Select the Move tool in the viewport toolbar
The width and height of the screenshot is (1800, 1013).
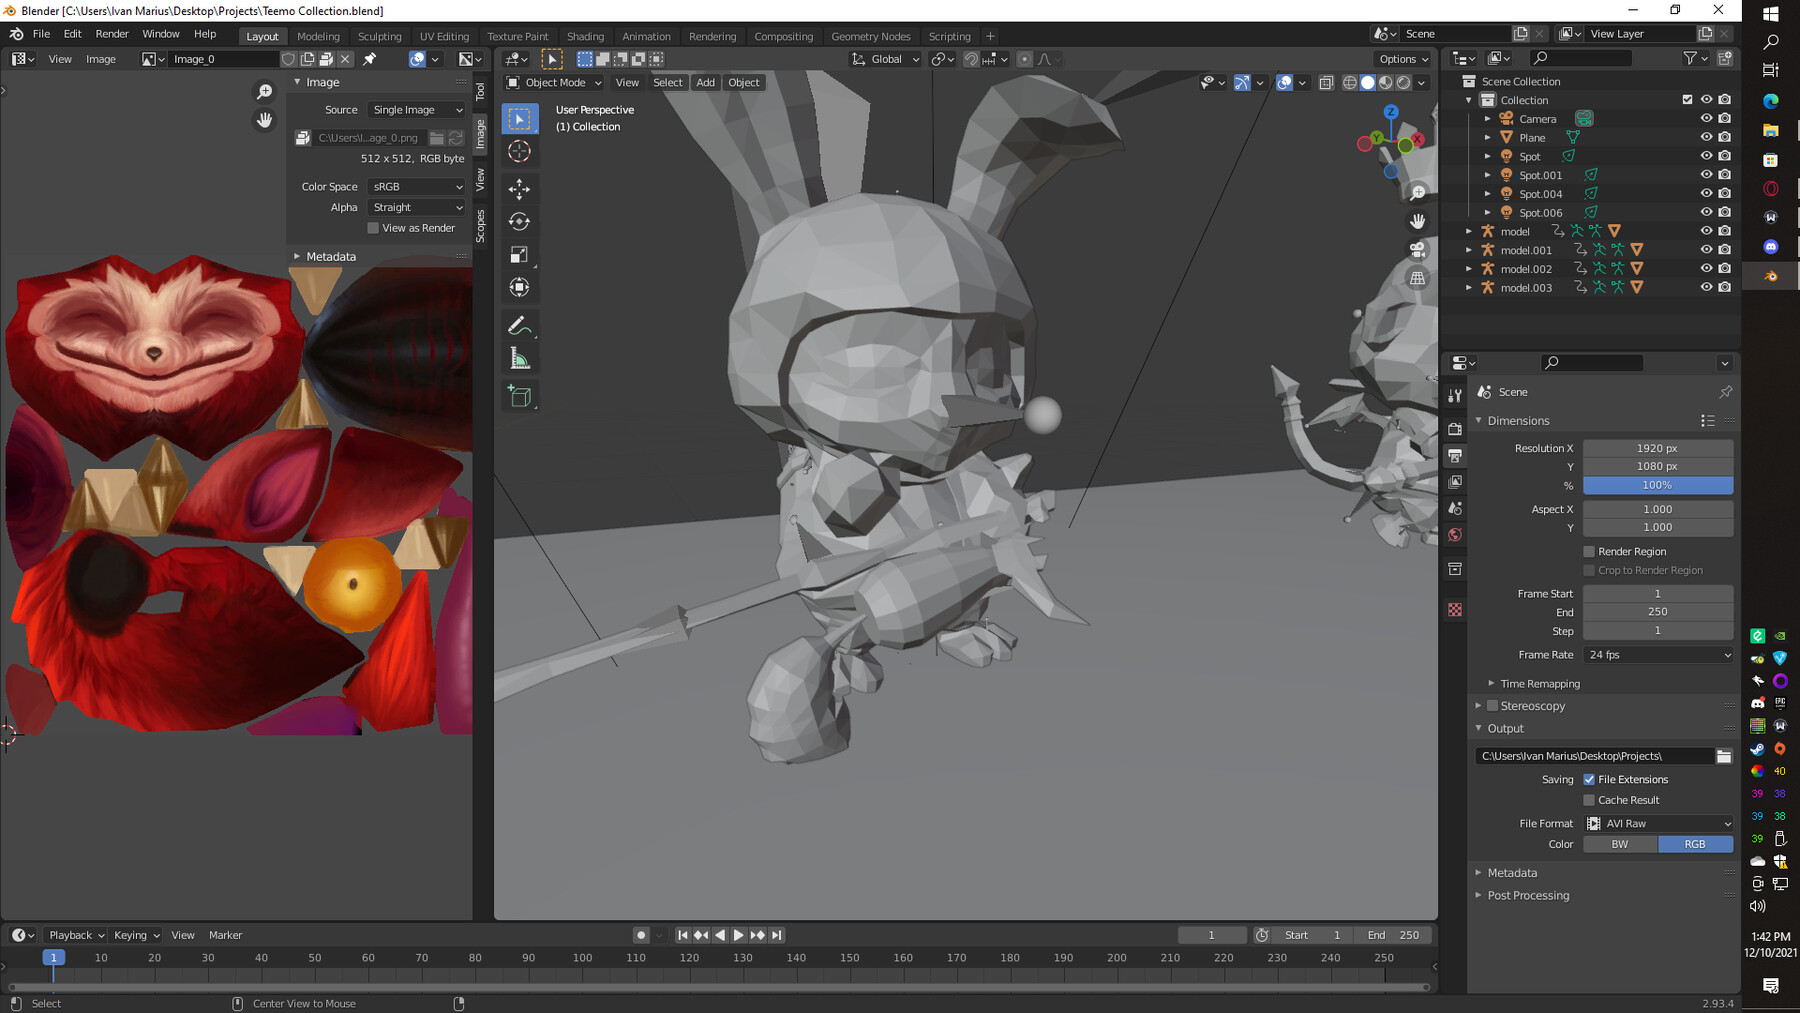(x=520, y=188)
